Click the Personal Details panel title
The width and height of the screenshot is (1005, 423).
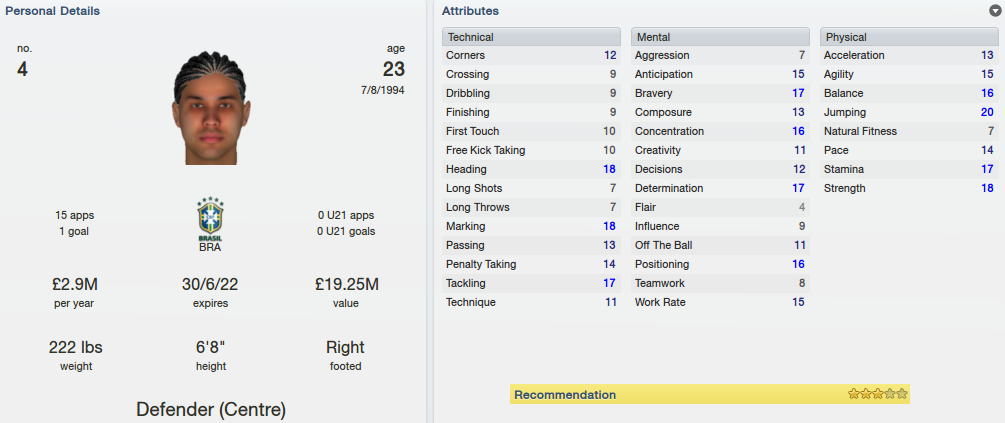53,11
